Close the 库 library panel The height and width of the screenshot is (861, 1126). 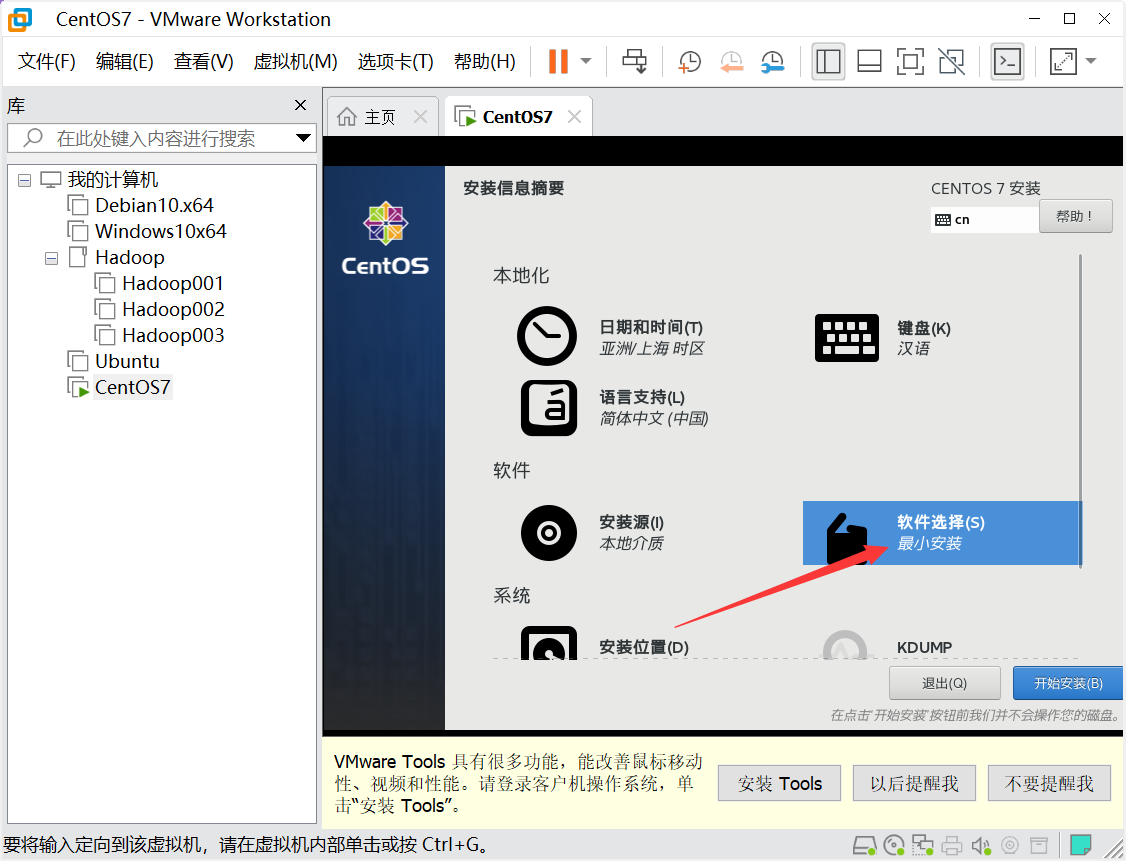300,106
